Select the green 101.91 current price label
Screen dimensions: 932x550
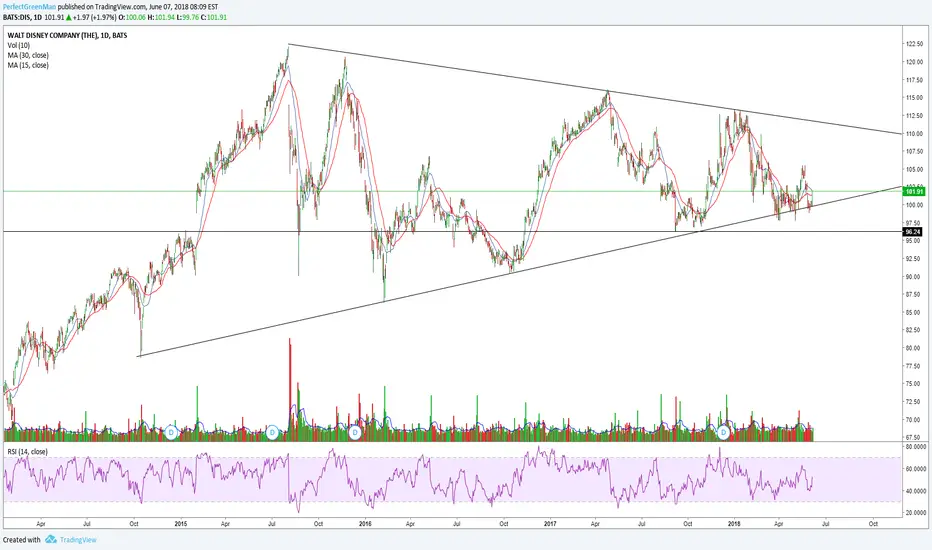[914, 191]
